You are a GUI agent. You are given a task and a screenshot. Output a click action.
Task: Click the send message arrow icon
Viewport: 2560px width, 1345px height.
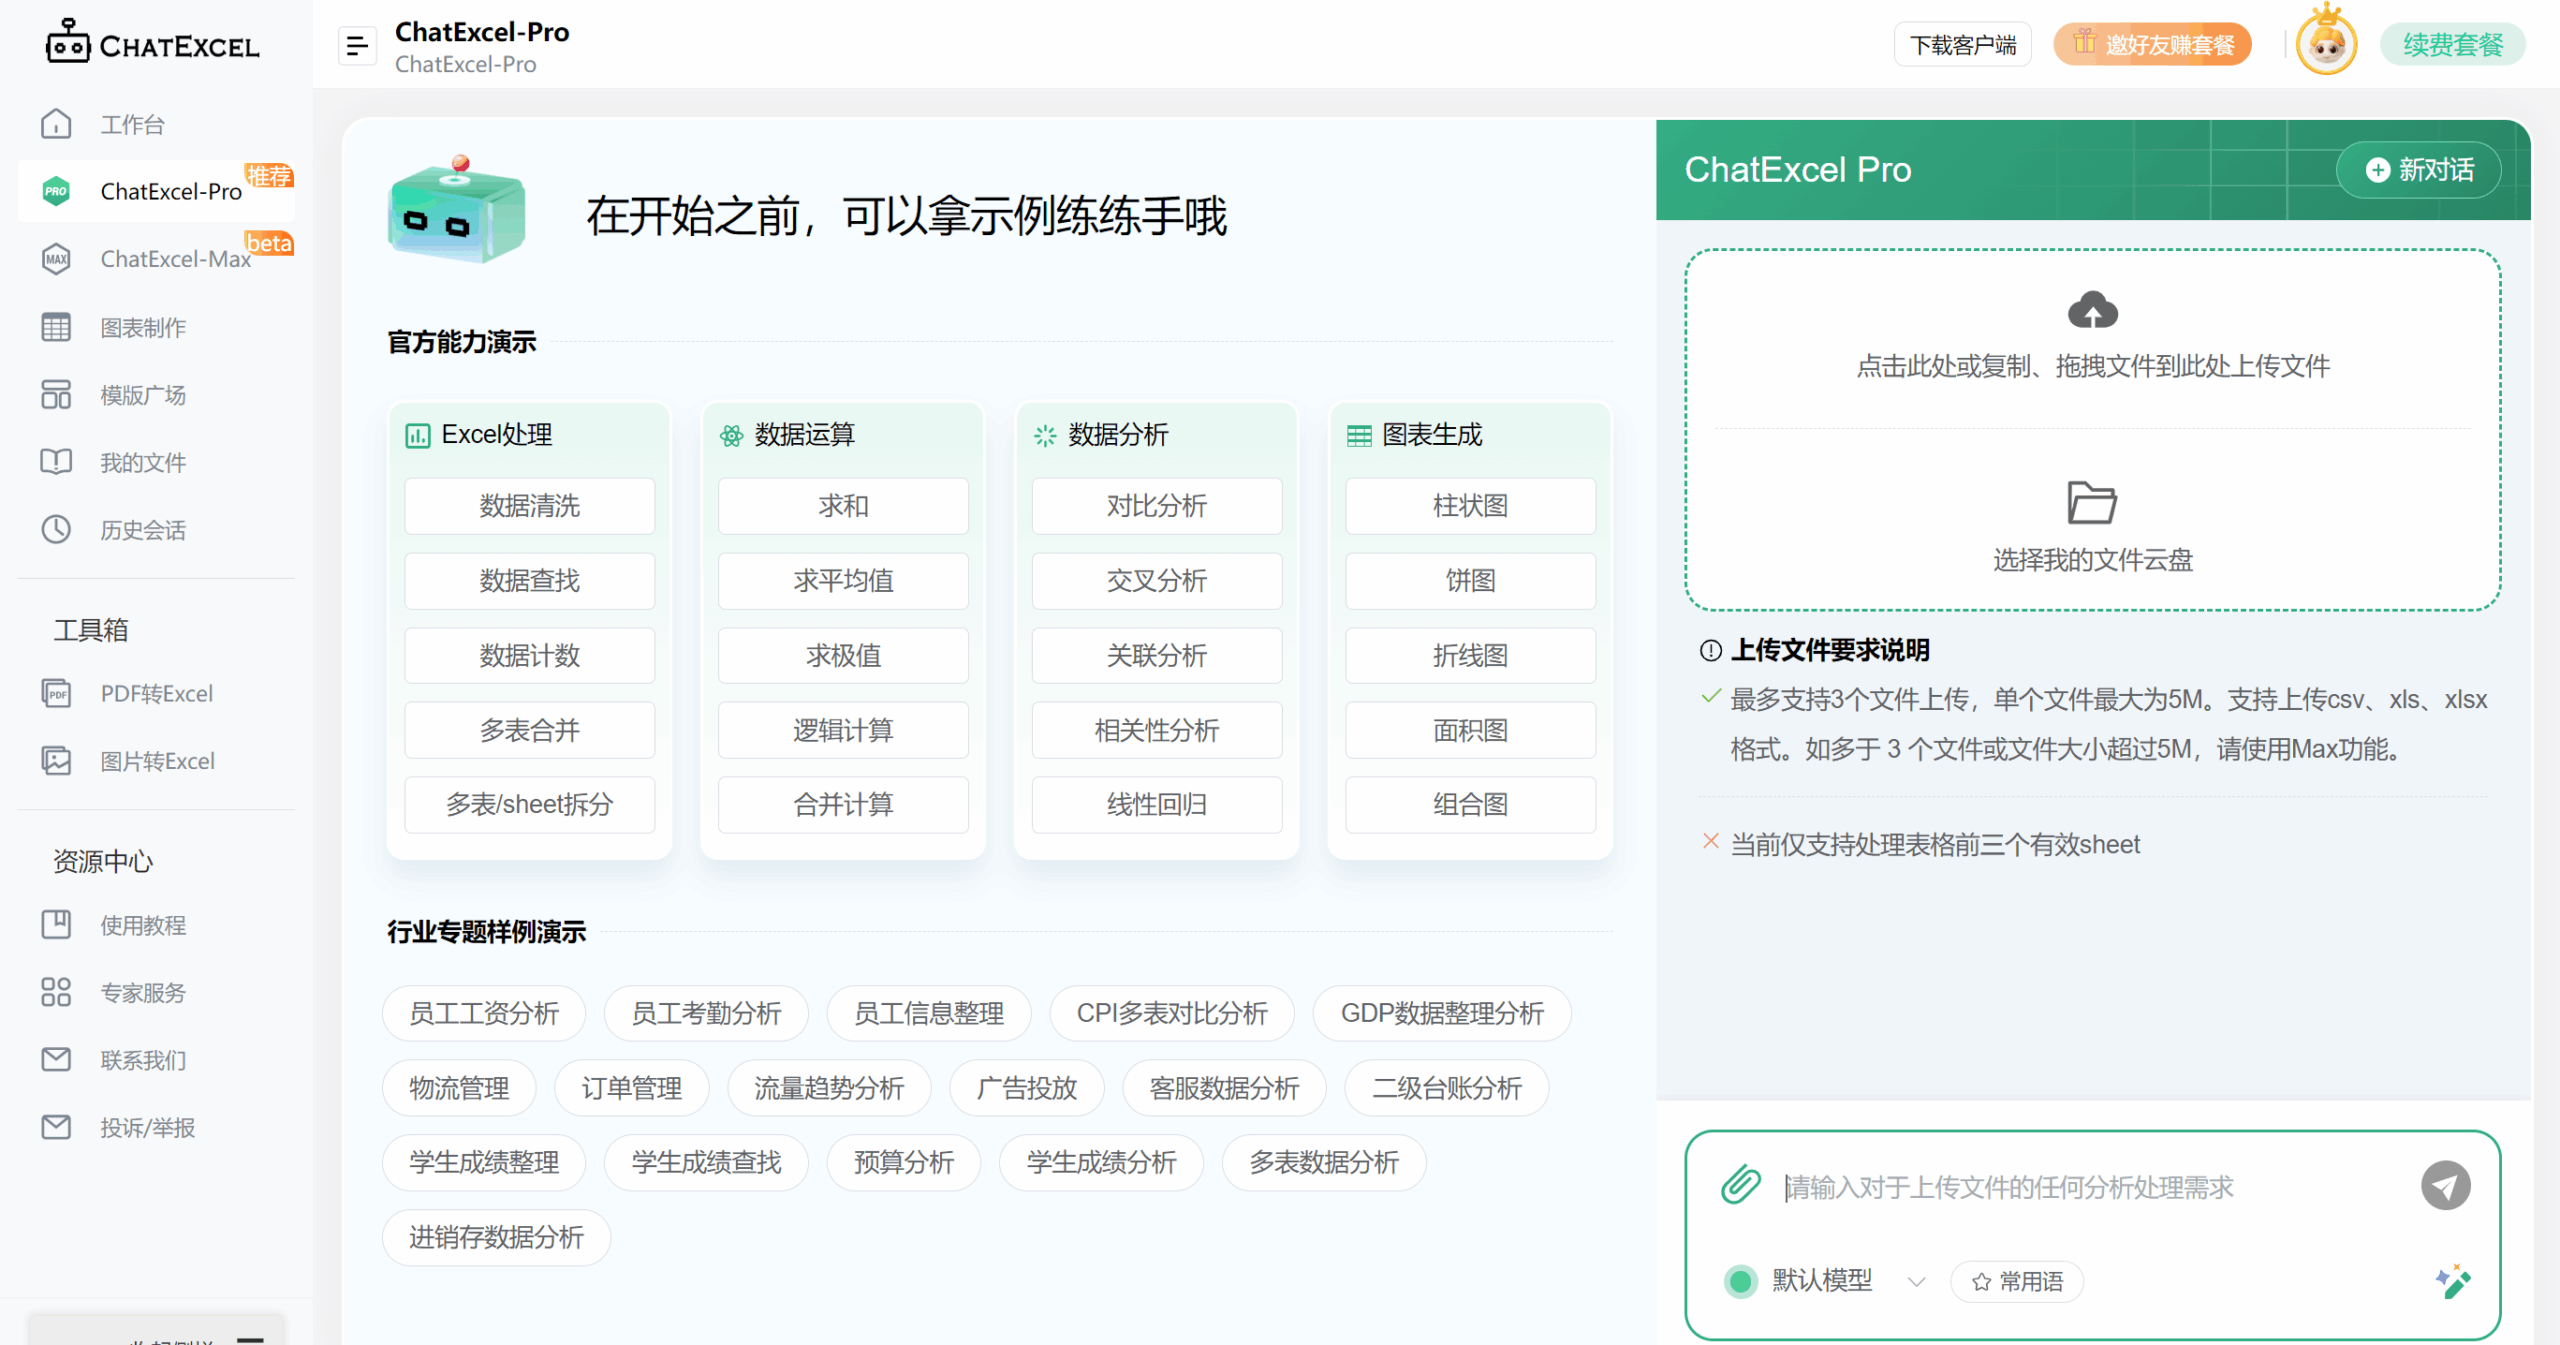pyautogui.click(x=2446, y=1185)
